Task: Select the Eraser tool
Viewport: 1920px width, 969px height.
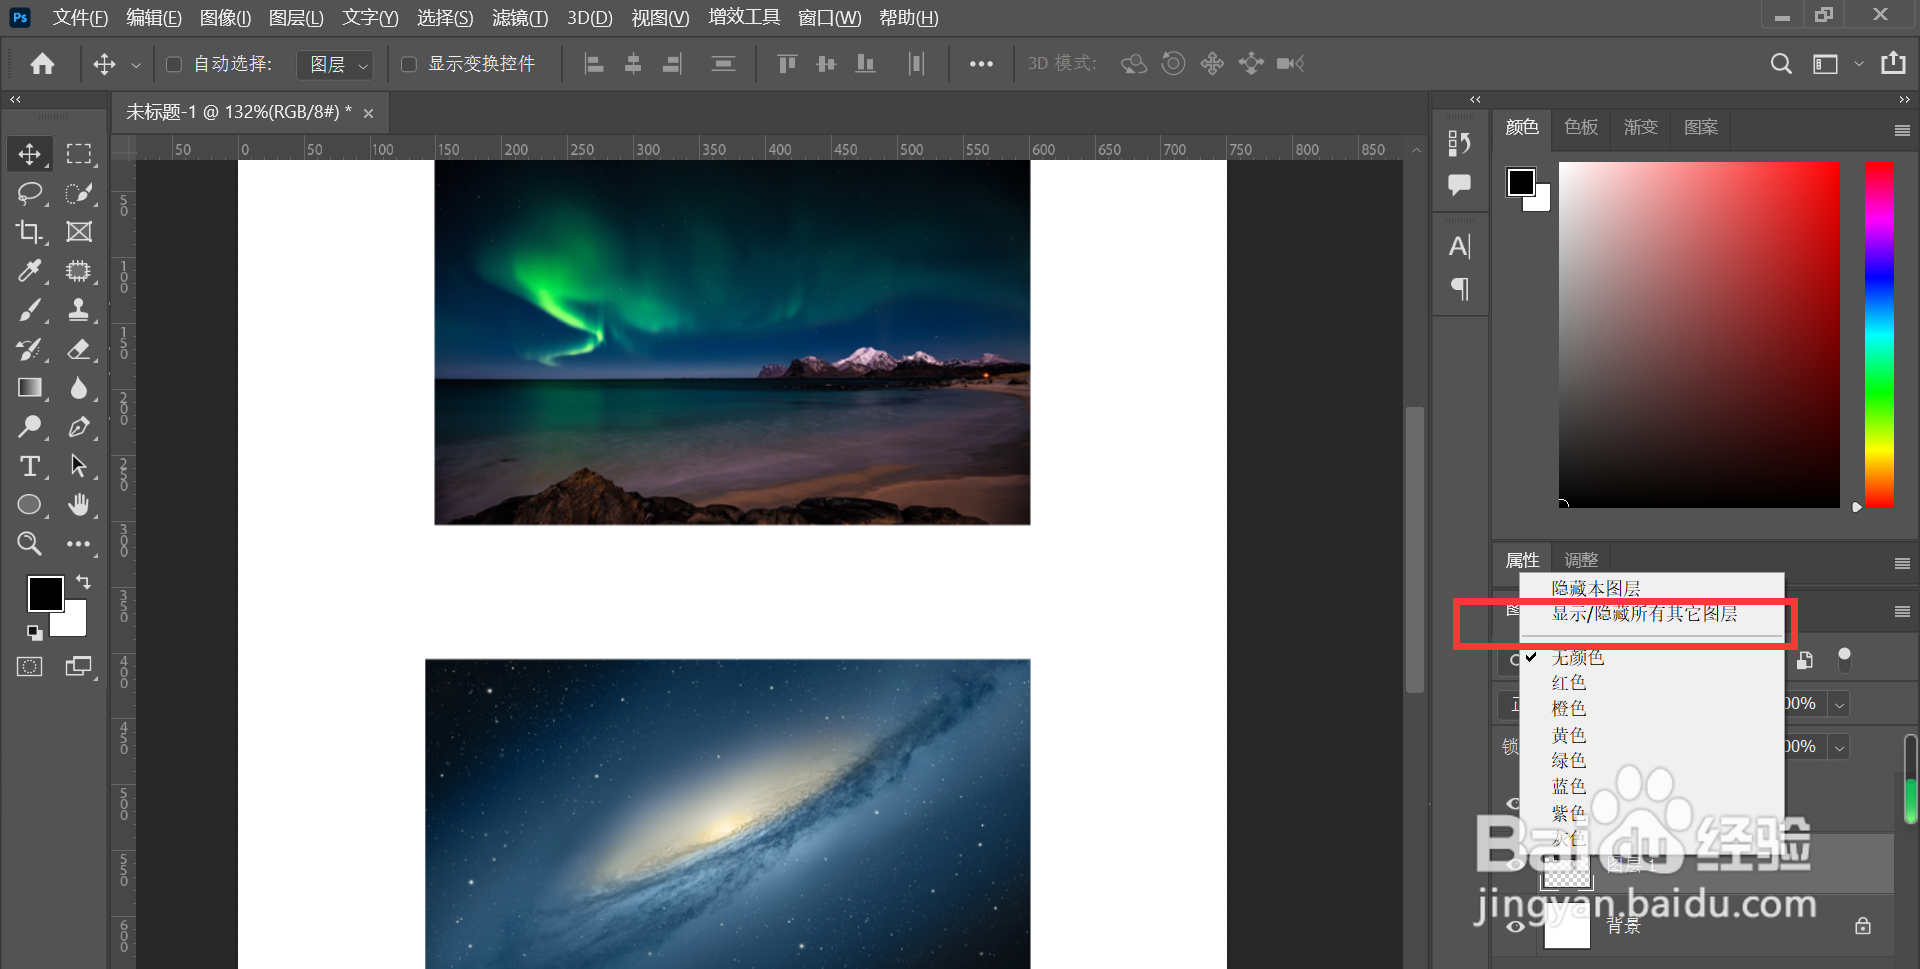Action: [x=79, y=349]
